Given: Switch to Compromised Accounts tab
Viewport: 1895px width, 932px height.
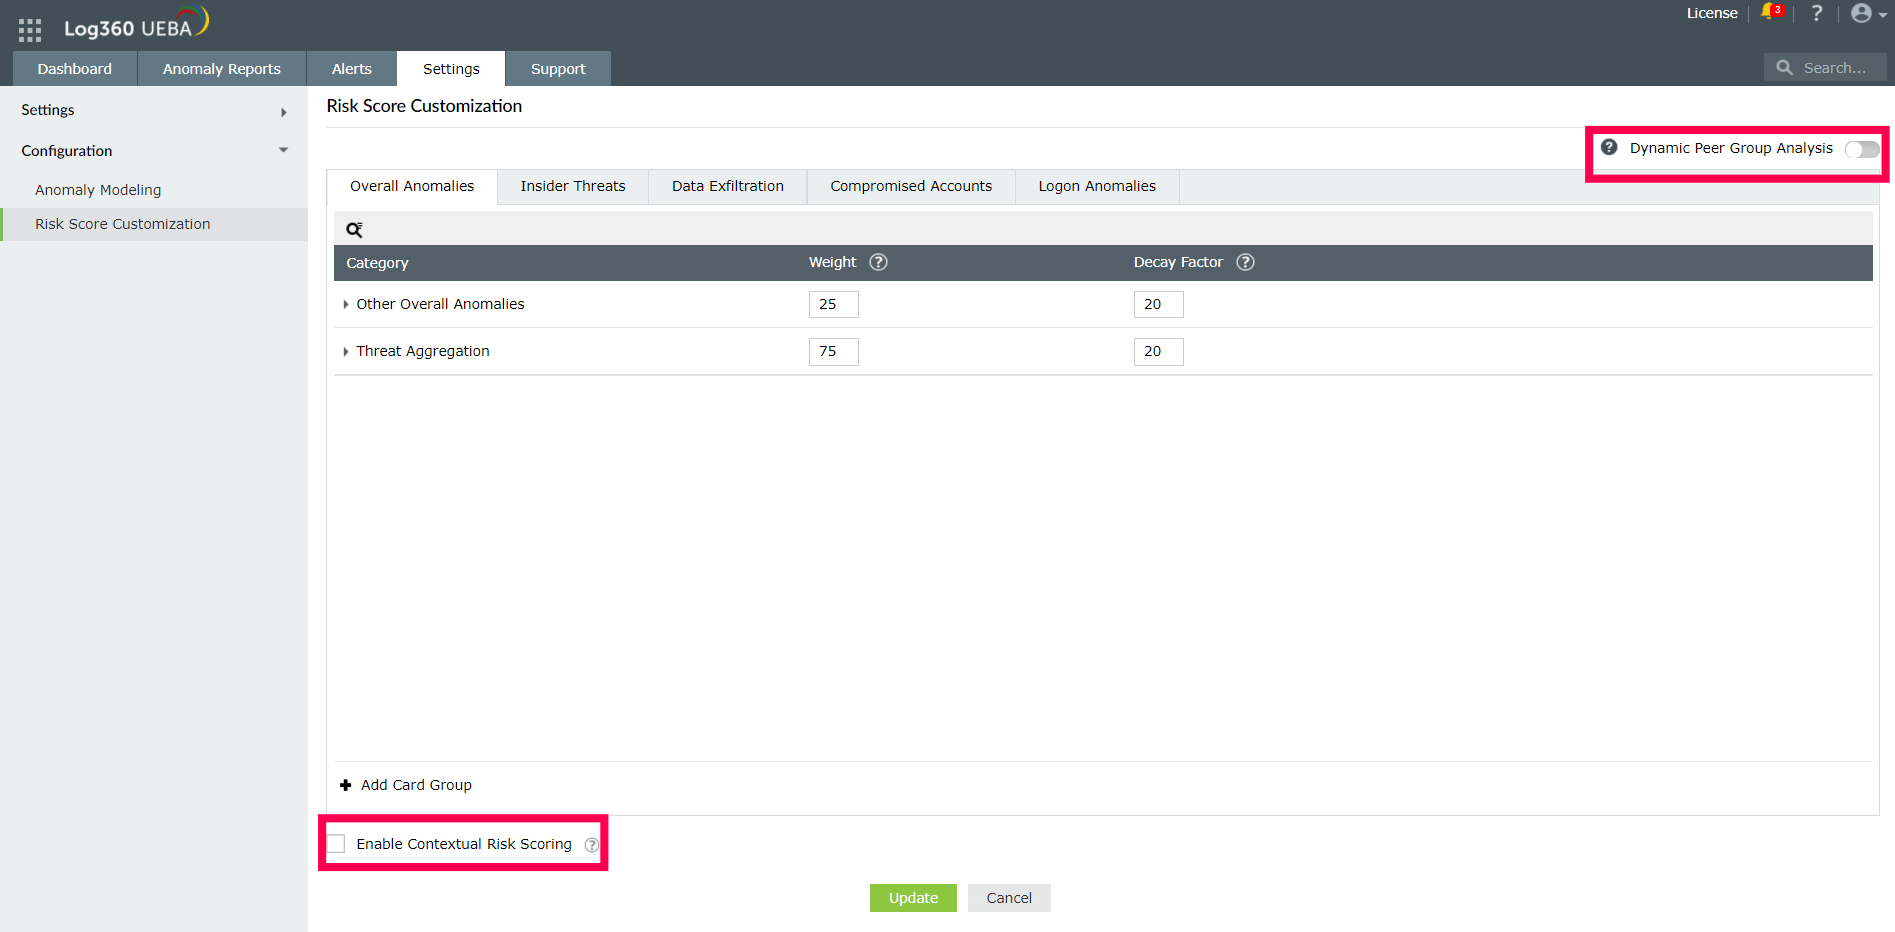Looking at the screenshot, I should point(911,186).
